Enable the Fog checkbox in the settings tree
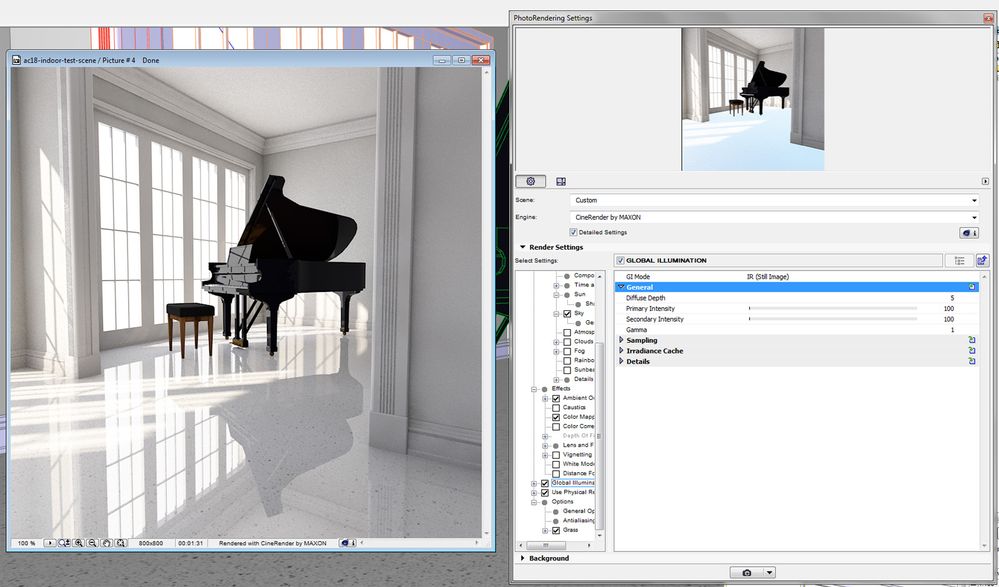This screenshot has height=587, width=999. tap(567, 351)
